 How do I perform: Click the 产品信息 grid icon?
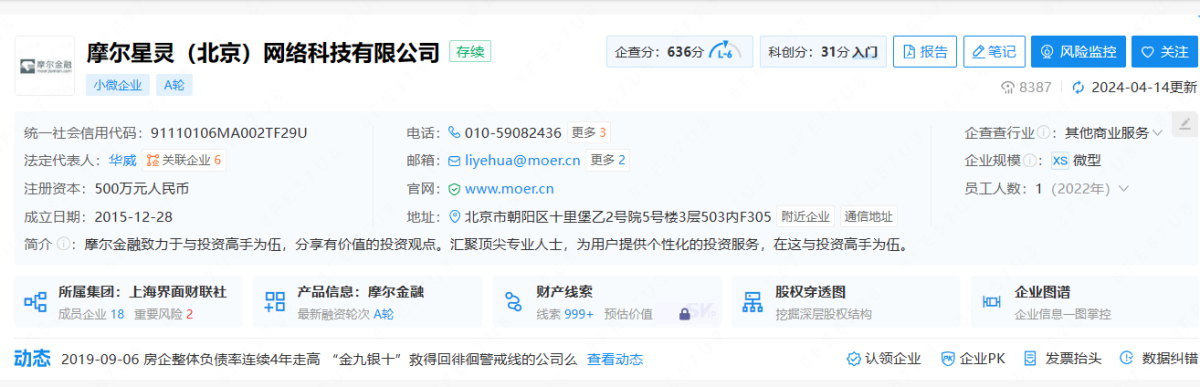pos(276,302)
